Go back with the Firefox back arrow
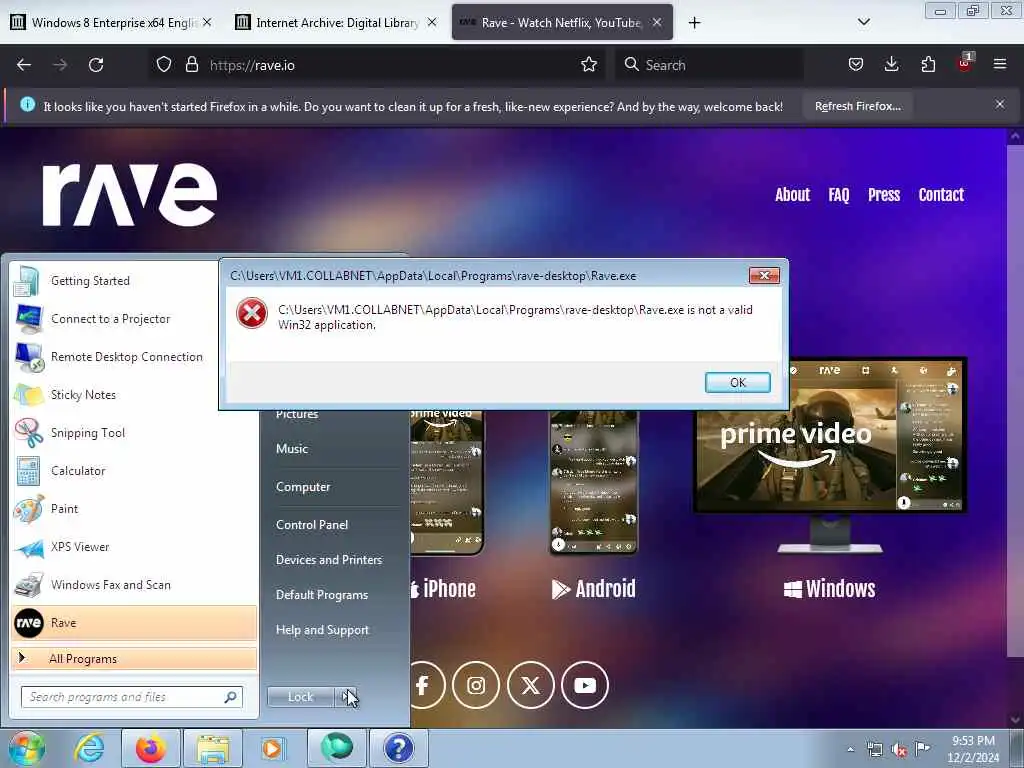 [24, 65]
